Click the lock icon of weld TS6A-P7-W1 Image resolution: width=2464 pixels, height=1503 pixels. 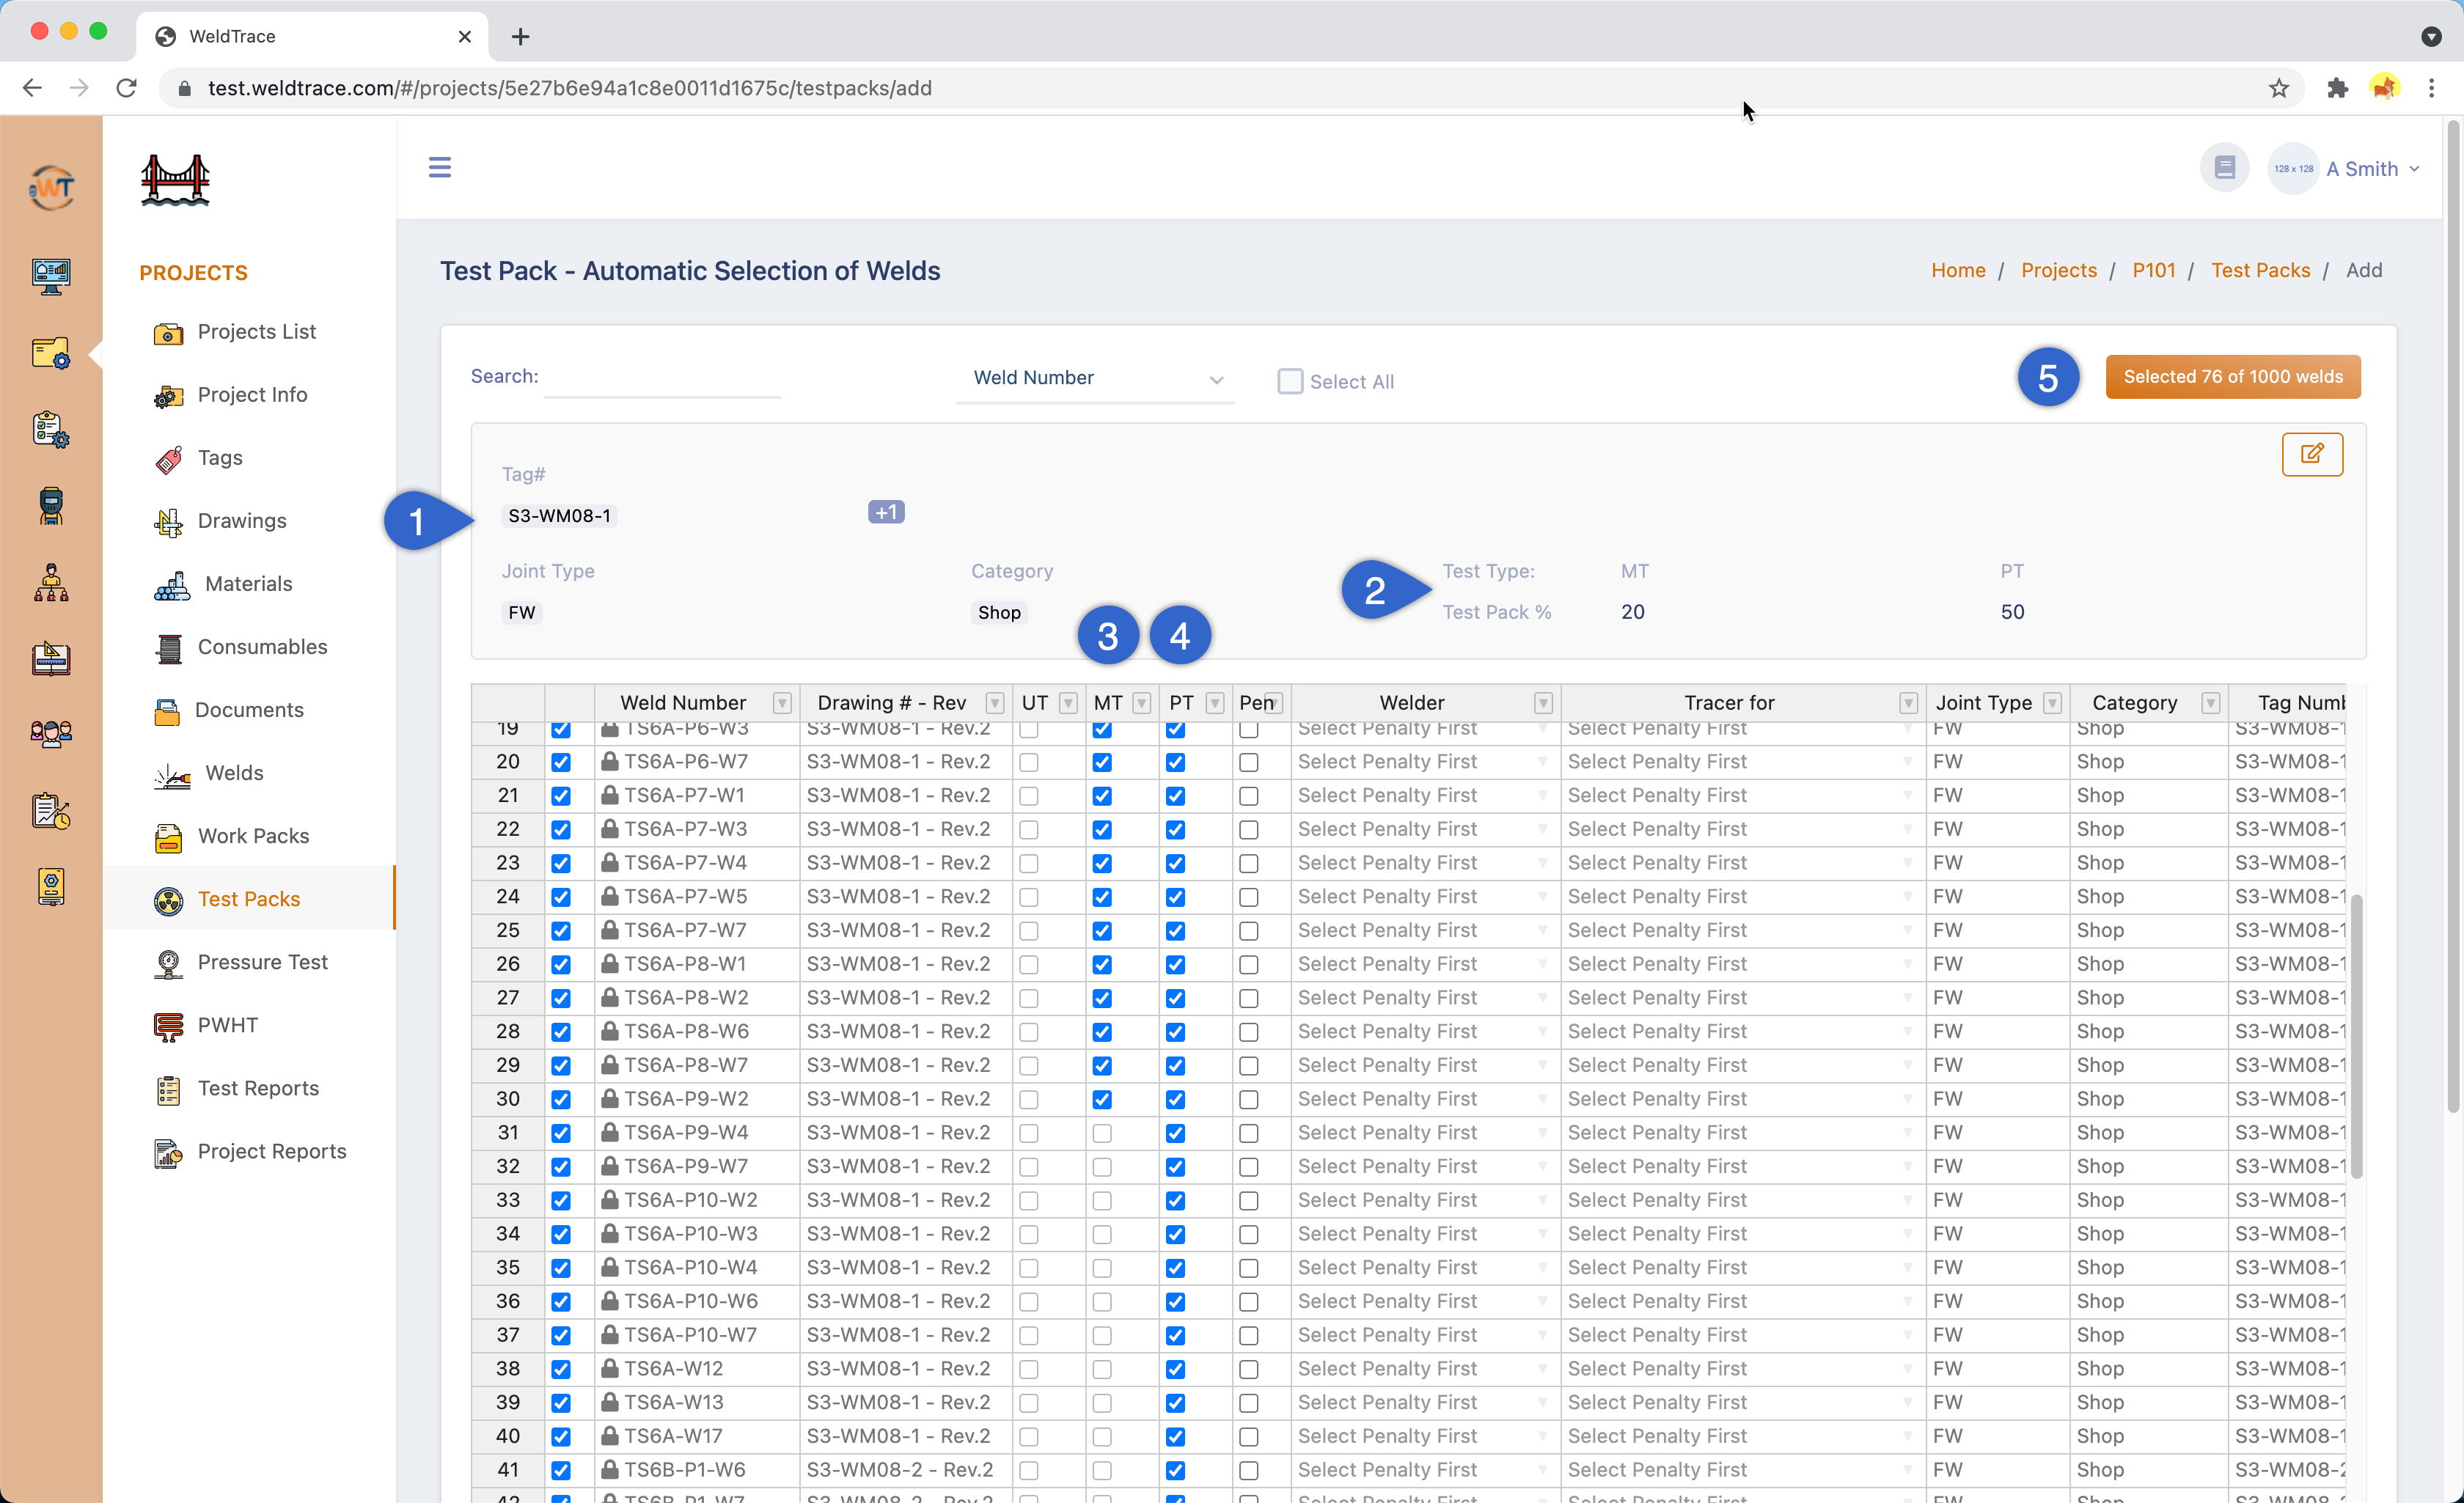pyautogui.click(x=609, y=795)
